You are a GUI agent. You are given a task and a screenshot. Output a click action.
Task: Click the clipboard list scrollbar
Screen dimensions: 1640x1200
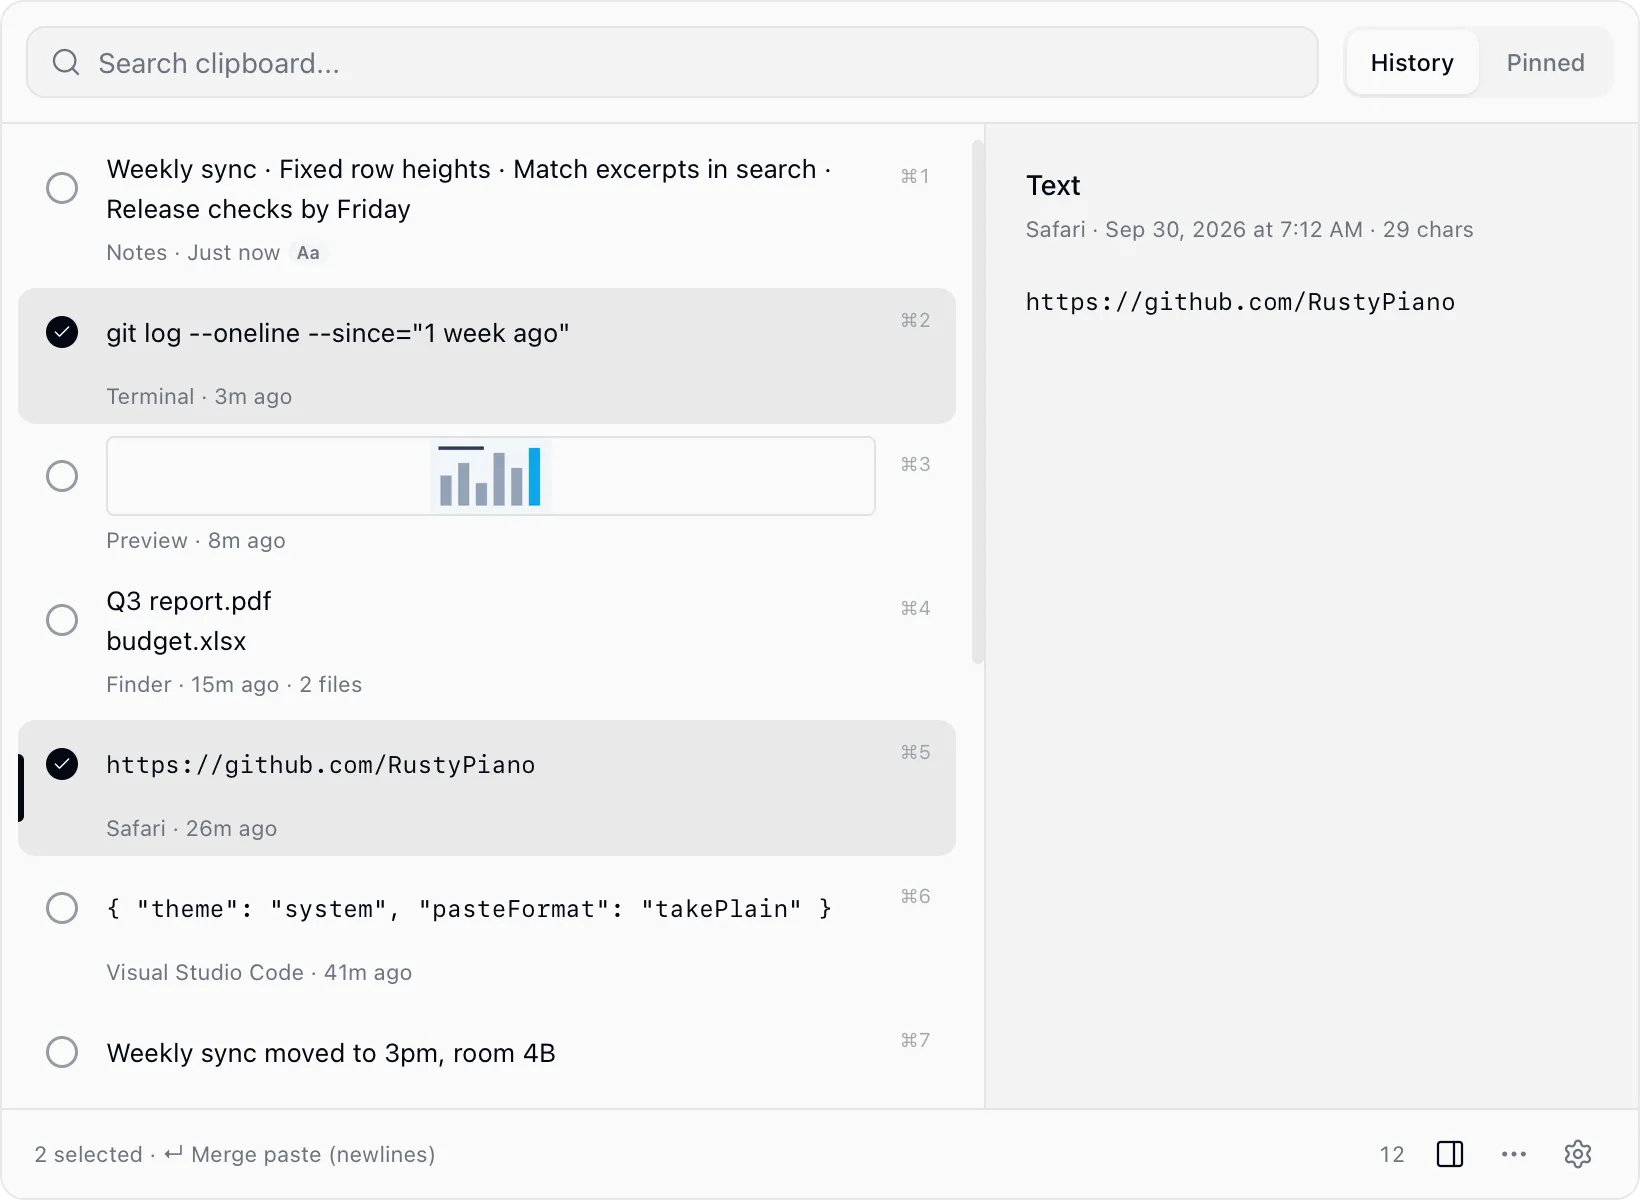tap(978, 402)
